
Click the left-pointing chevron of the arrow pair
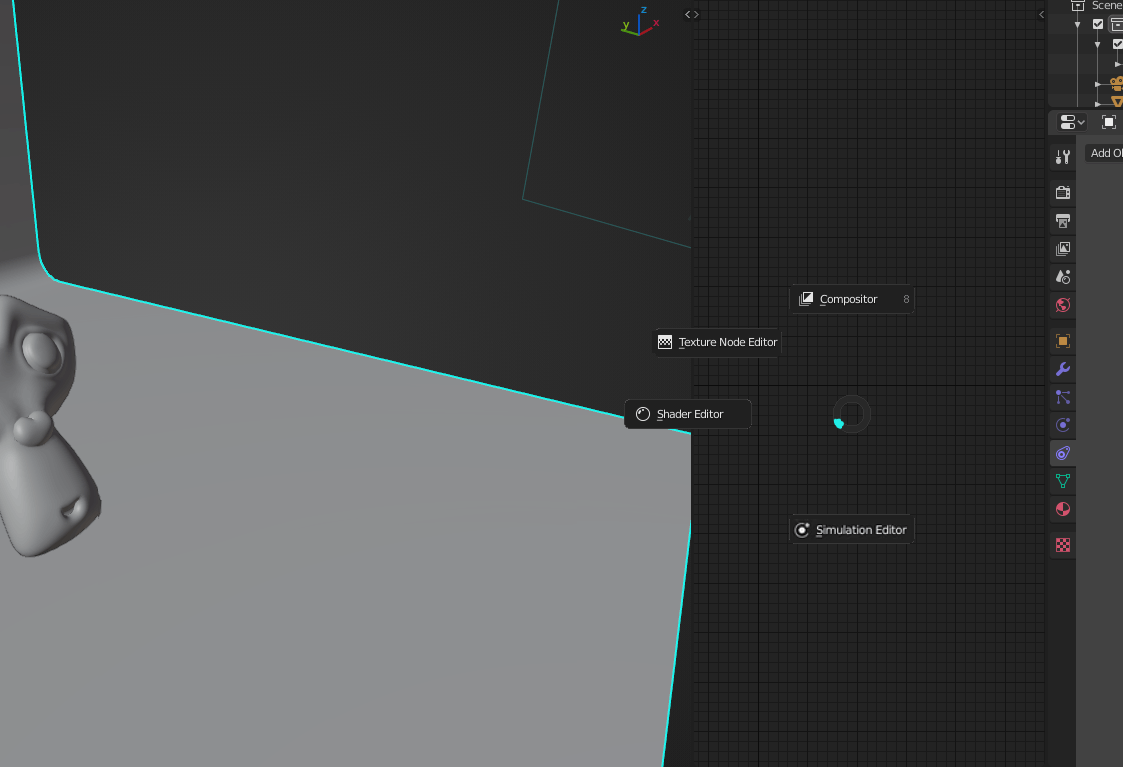tap(688, 14)
